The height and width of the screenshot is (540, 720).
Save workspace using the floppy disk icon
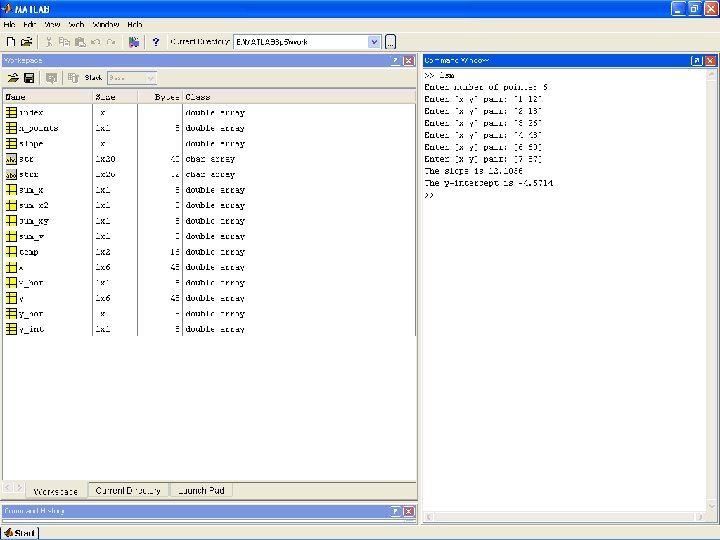coord(29,78)
